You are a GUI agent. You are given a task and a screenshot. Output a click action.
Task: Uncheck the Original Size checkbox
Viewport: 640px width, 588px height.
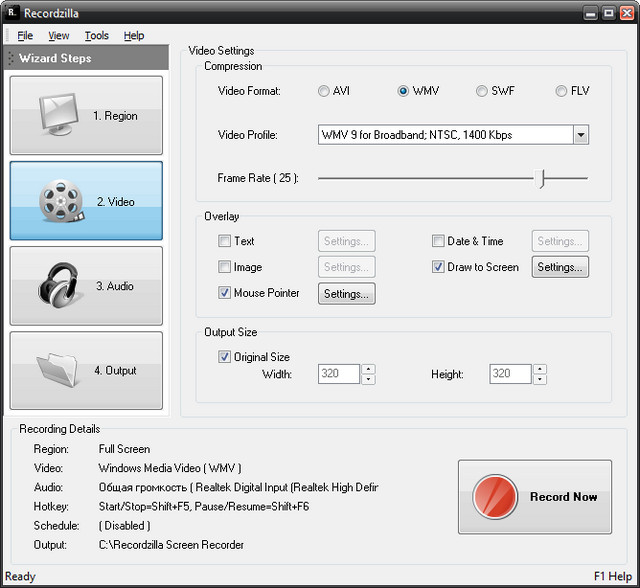224,357
